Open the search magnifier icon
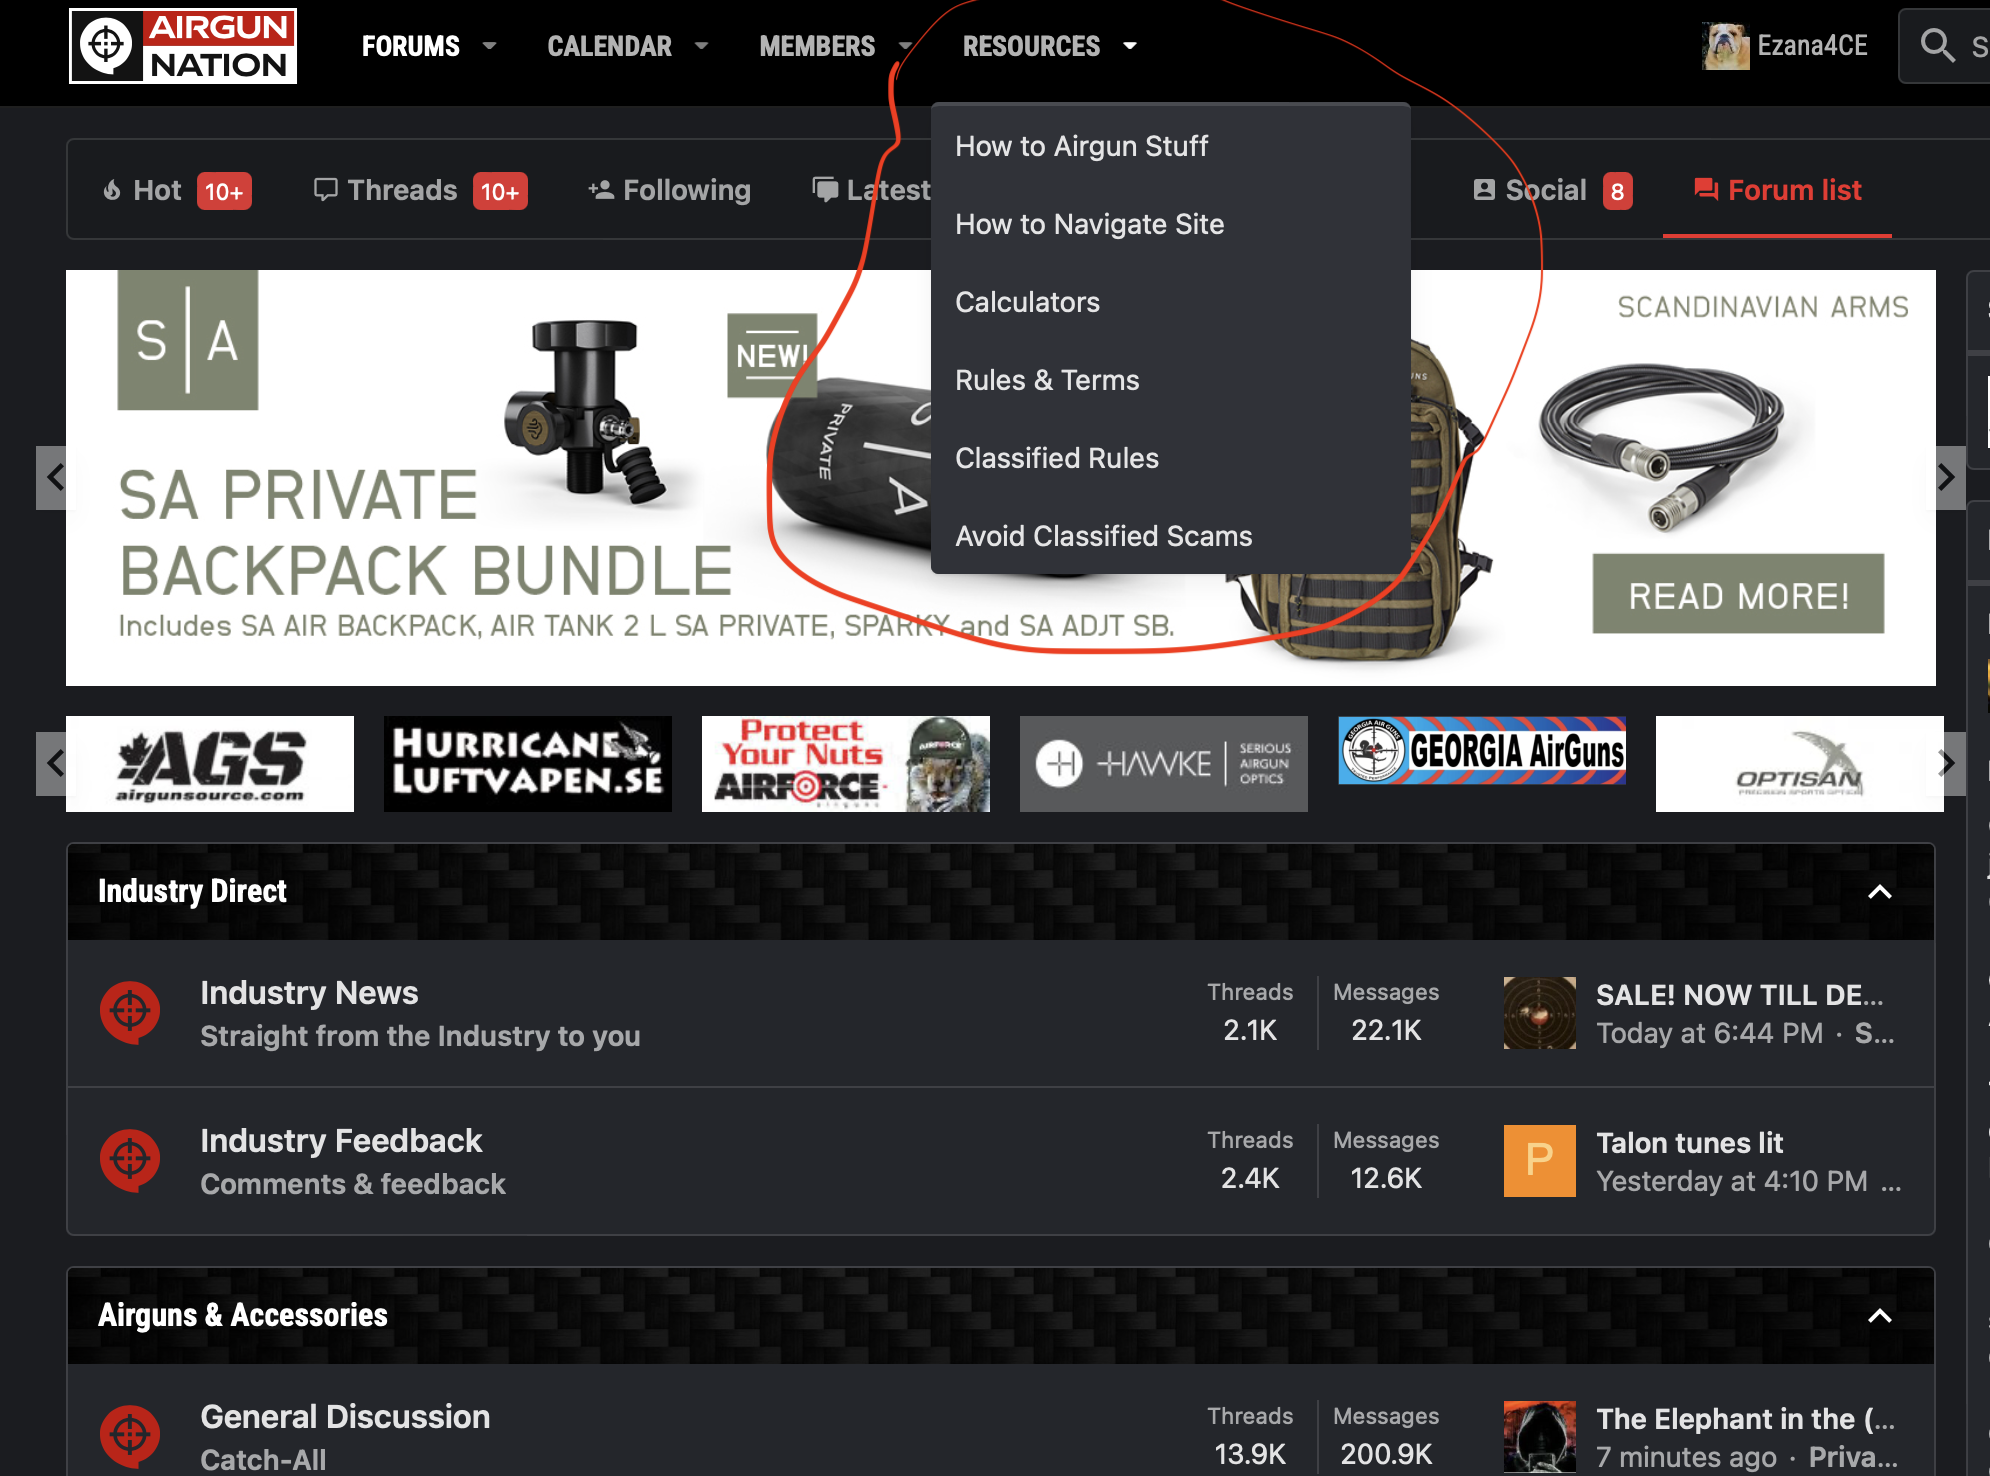The width and height of the screenshot is (1990, 1476). point(1938,45)
